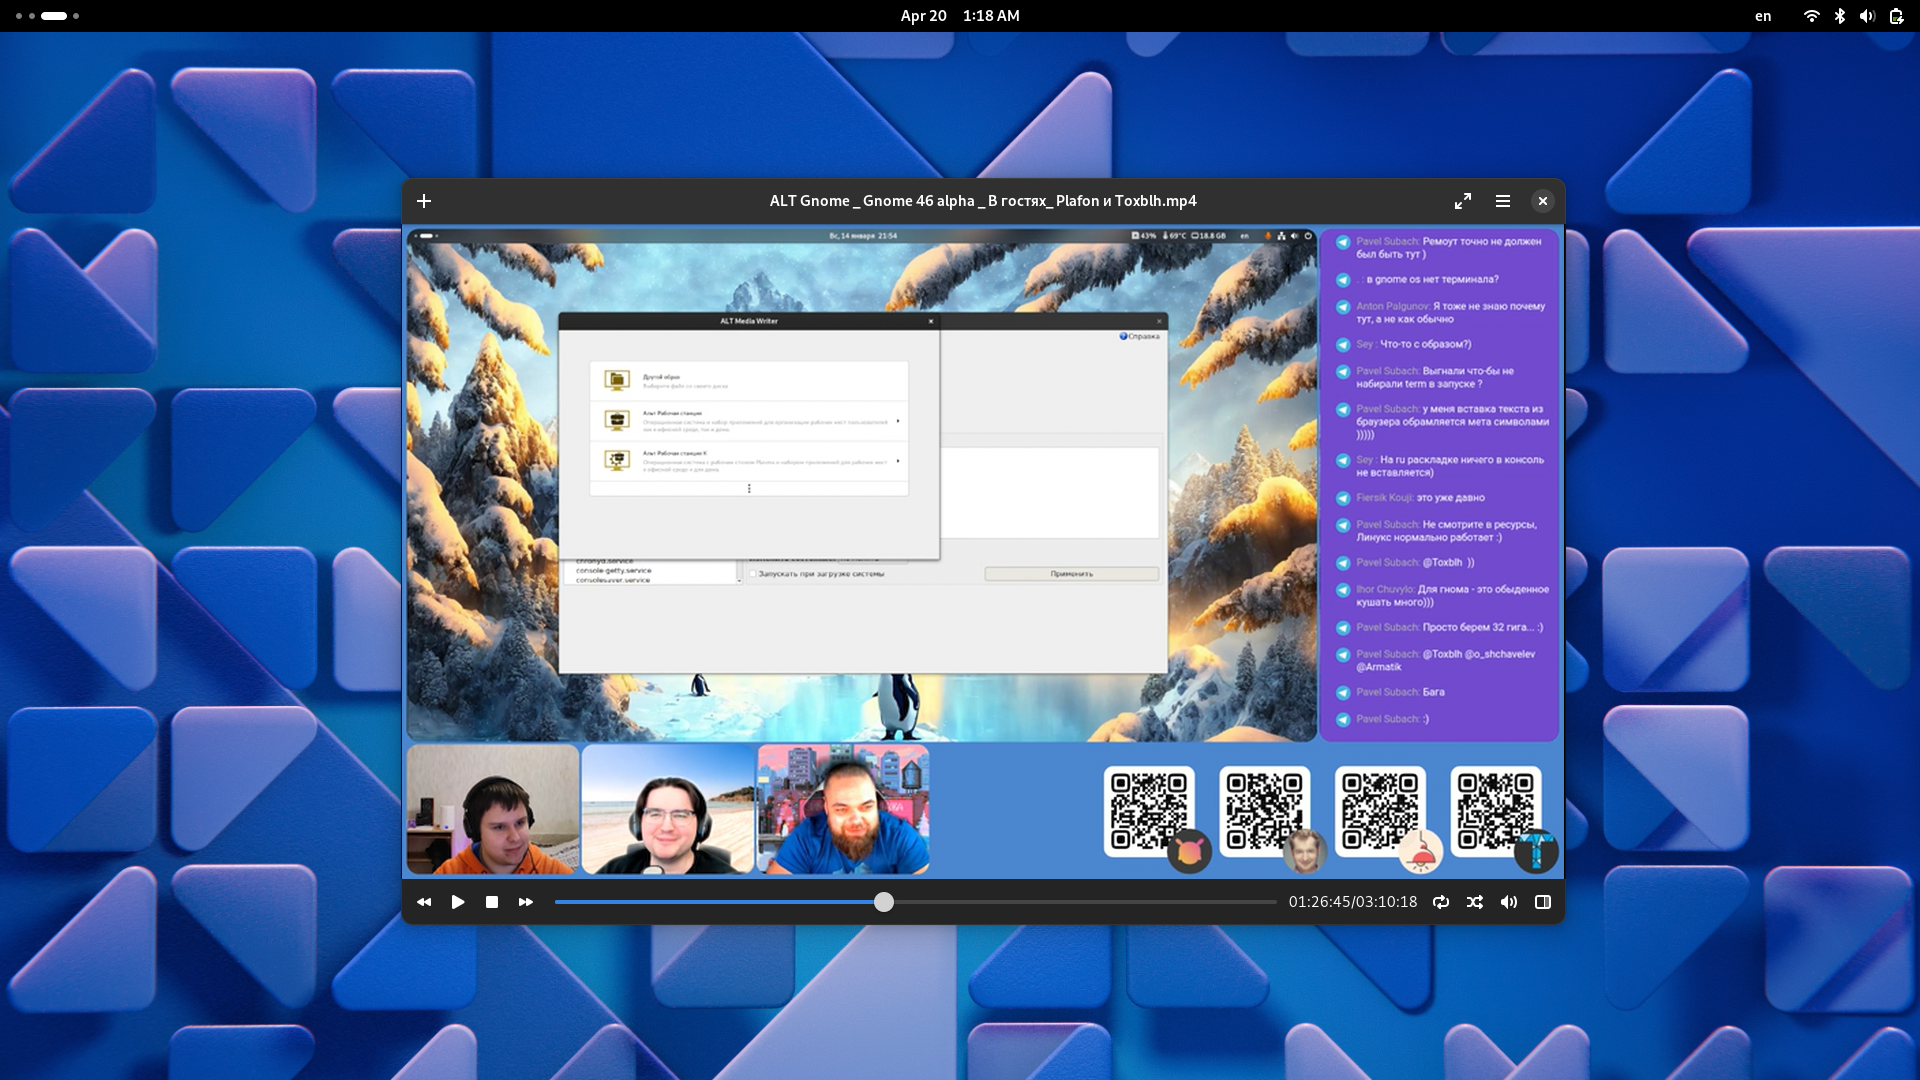Image resolution: width=1920 pixels, height=1080 pixels.
Task: Click the elapsed time label 01:26:45/03:10:18
Action: (1353, 902)
